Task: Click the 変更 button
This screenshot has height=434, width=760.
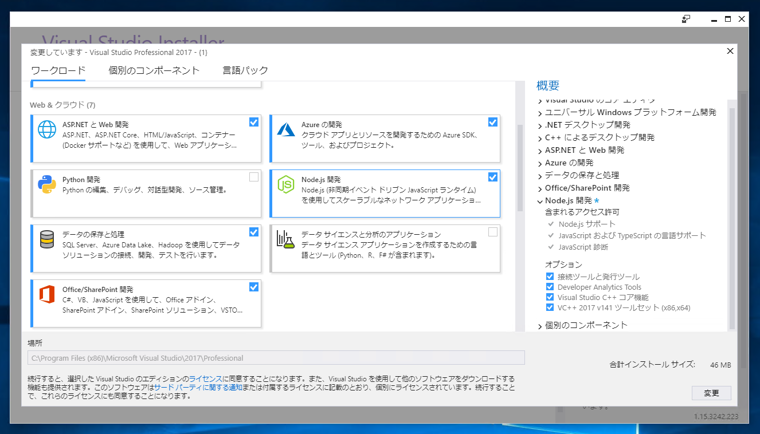Action: [711, 393]
